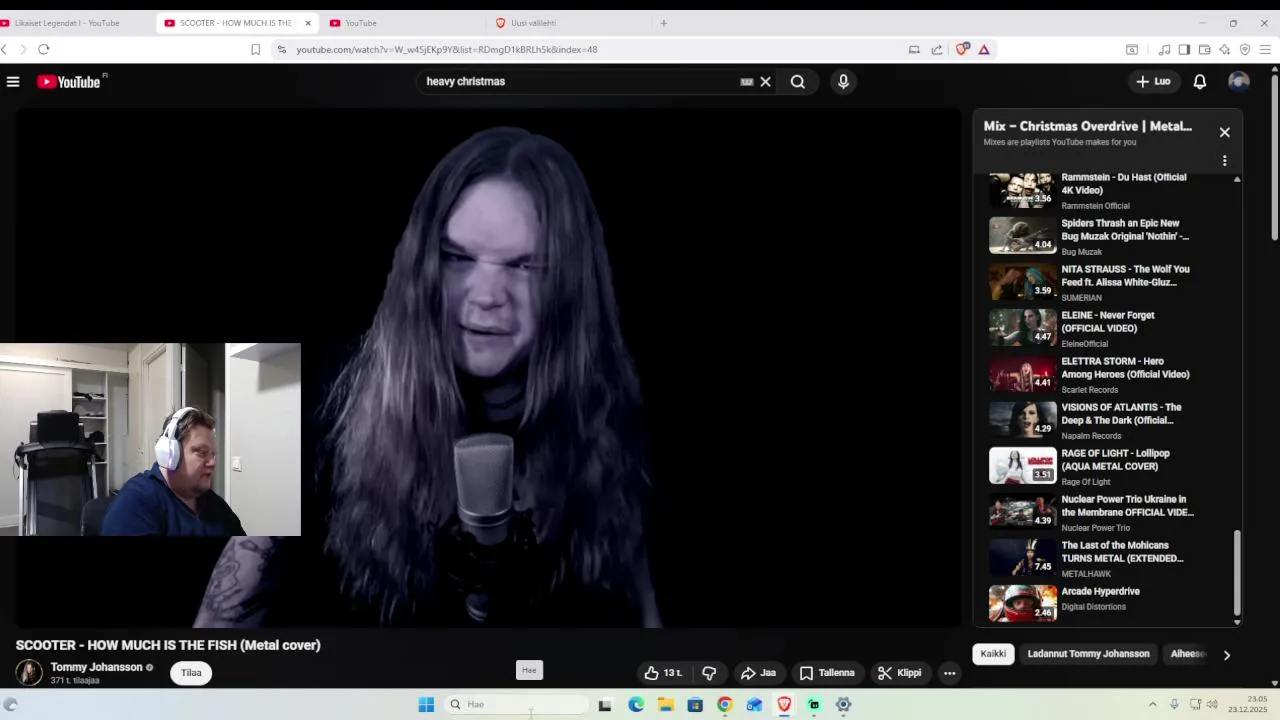Click the Mix playlist scrollbar
The width and height of the screenshot is (1280, 720).
pos(1237,572)
